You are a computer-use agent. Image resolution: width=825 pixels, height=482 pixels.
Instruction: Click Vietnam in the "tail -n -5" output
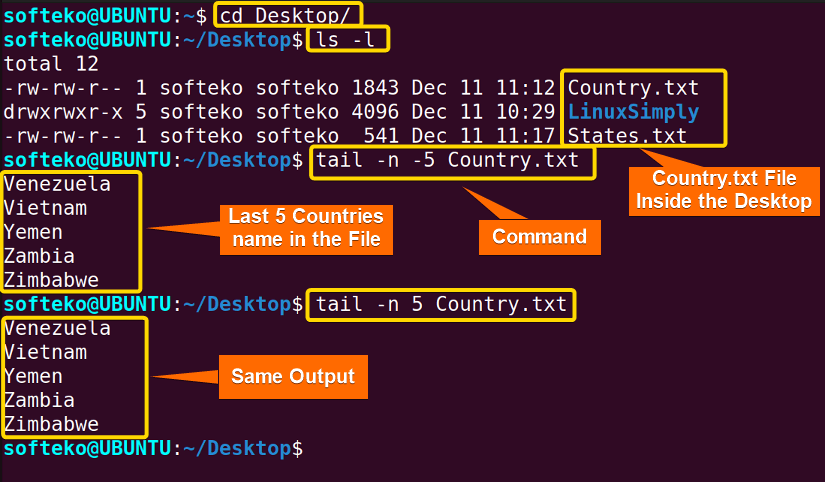coord(45,208)
